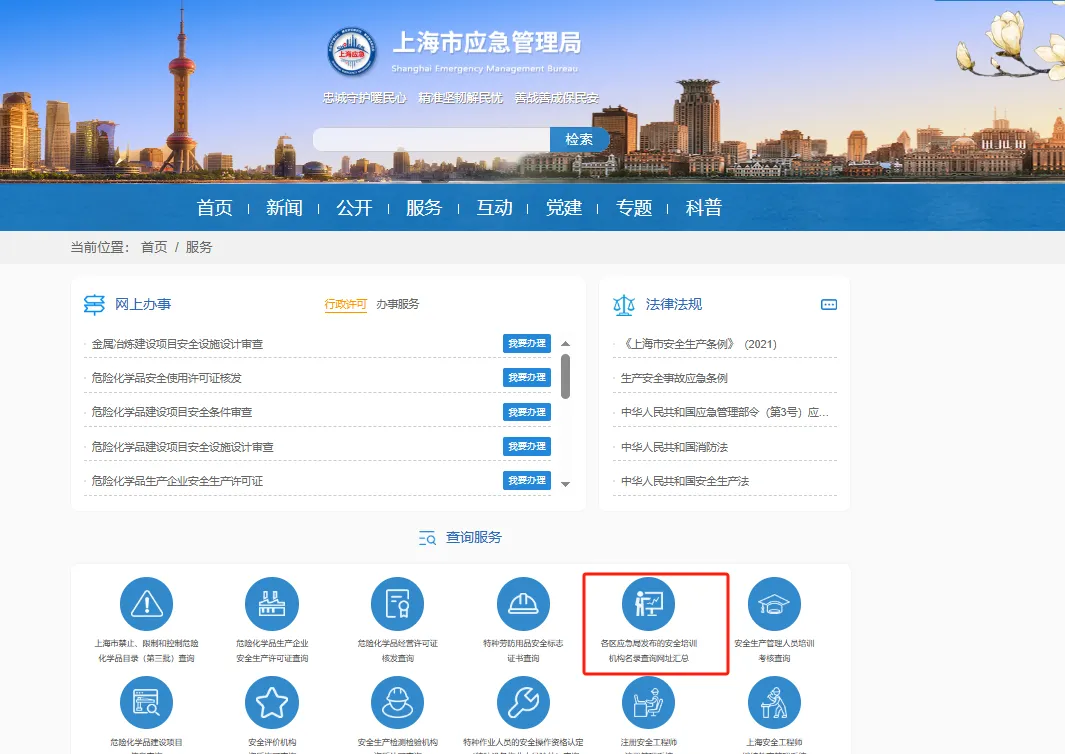Open the 安全评价机构 star icon

[272, 703]
